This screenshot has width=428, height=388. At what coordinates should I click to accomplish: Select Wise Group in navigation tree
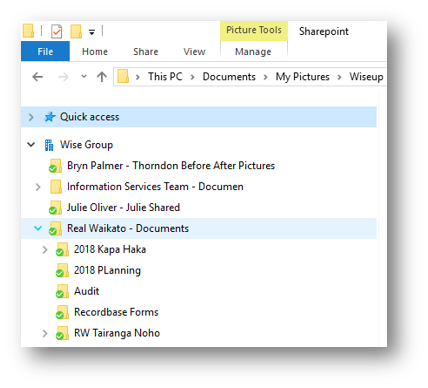[x=86, y=145]
